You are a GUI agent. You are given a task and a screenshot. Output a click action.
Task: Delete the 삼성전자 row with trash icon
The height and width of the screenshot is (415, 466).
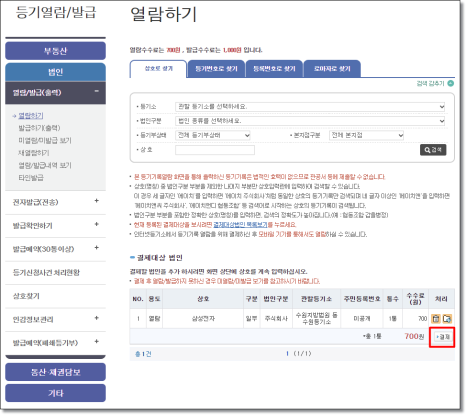pyautogui.click(x=436, y=319)
